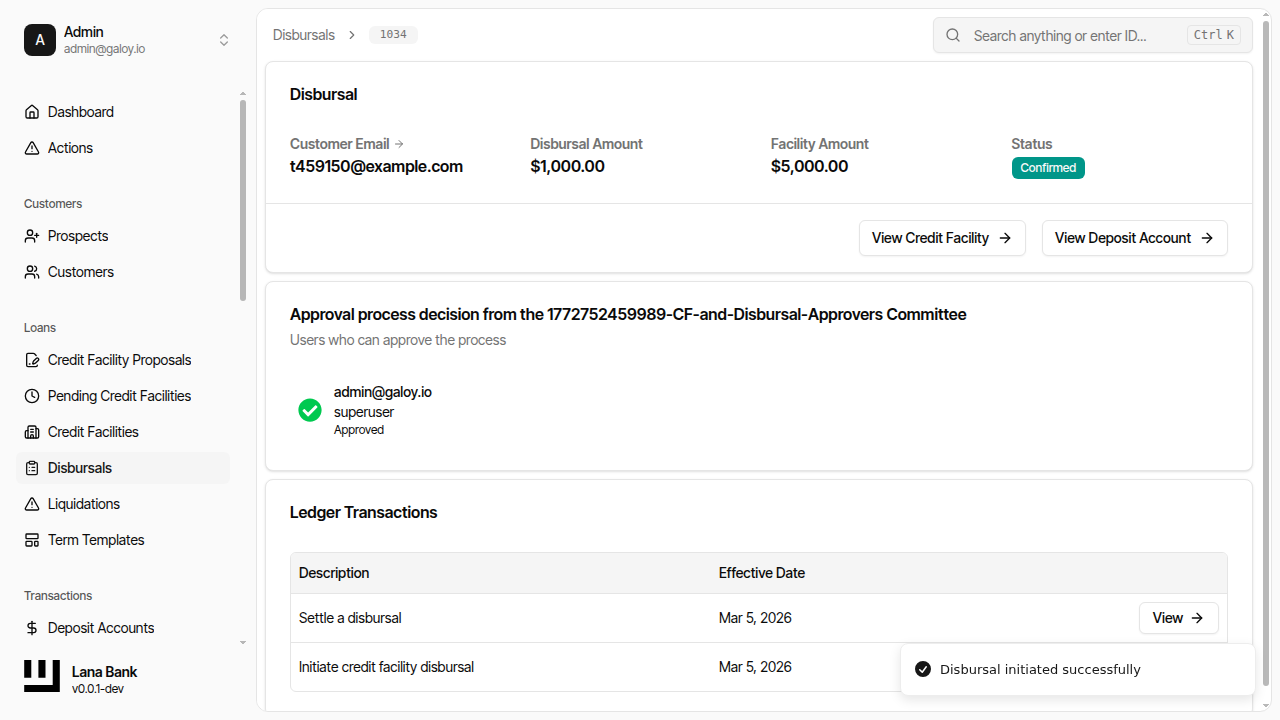The image size is (1280, 720).
Task: Click the green approved checkmark icon
Action: pyautogui.click(x=310, y=410)
